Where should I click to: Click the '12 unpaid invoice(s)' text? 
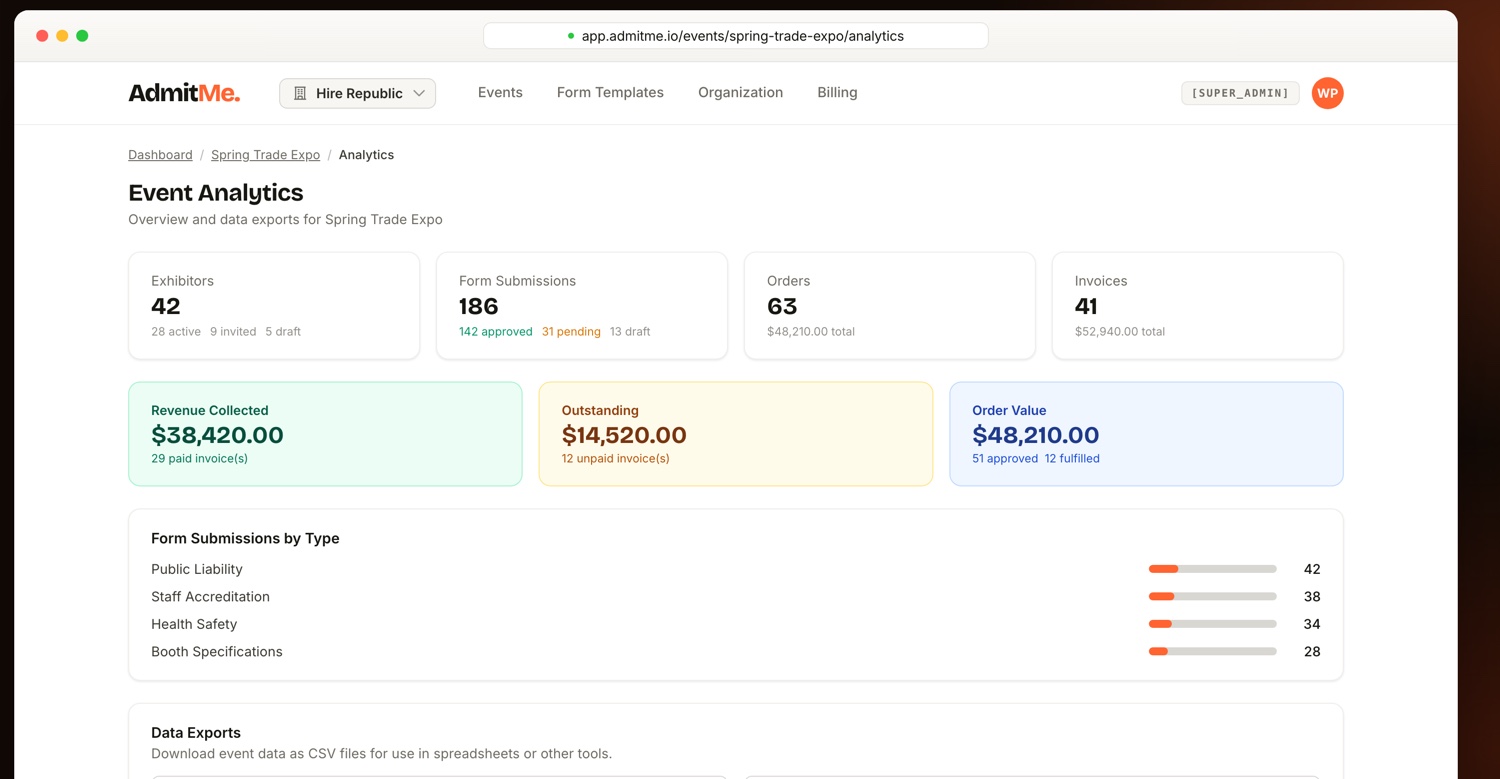[616, 459]
